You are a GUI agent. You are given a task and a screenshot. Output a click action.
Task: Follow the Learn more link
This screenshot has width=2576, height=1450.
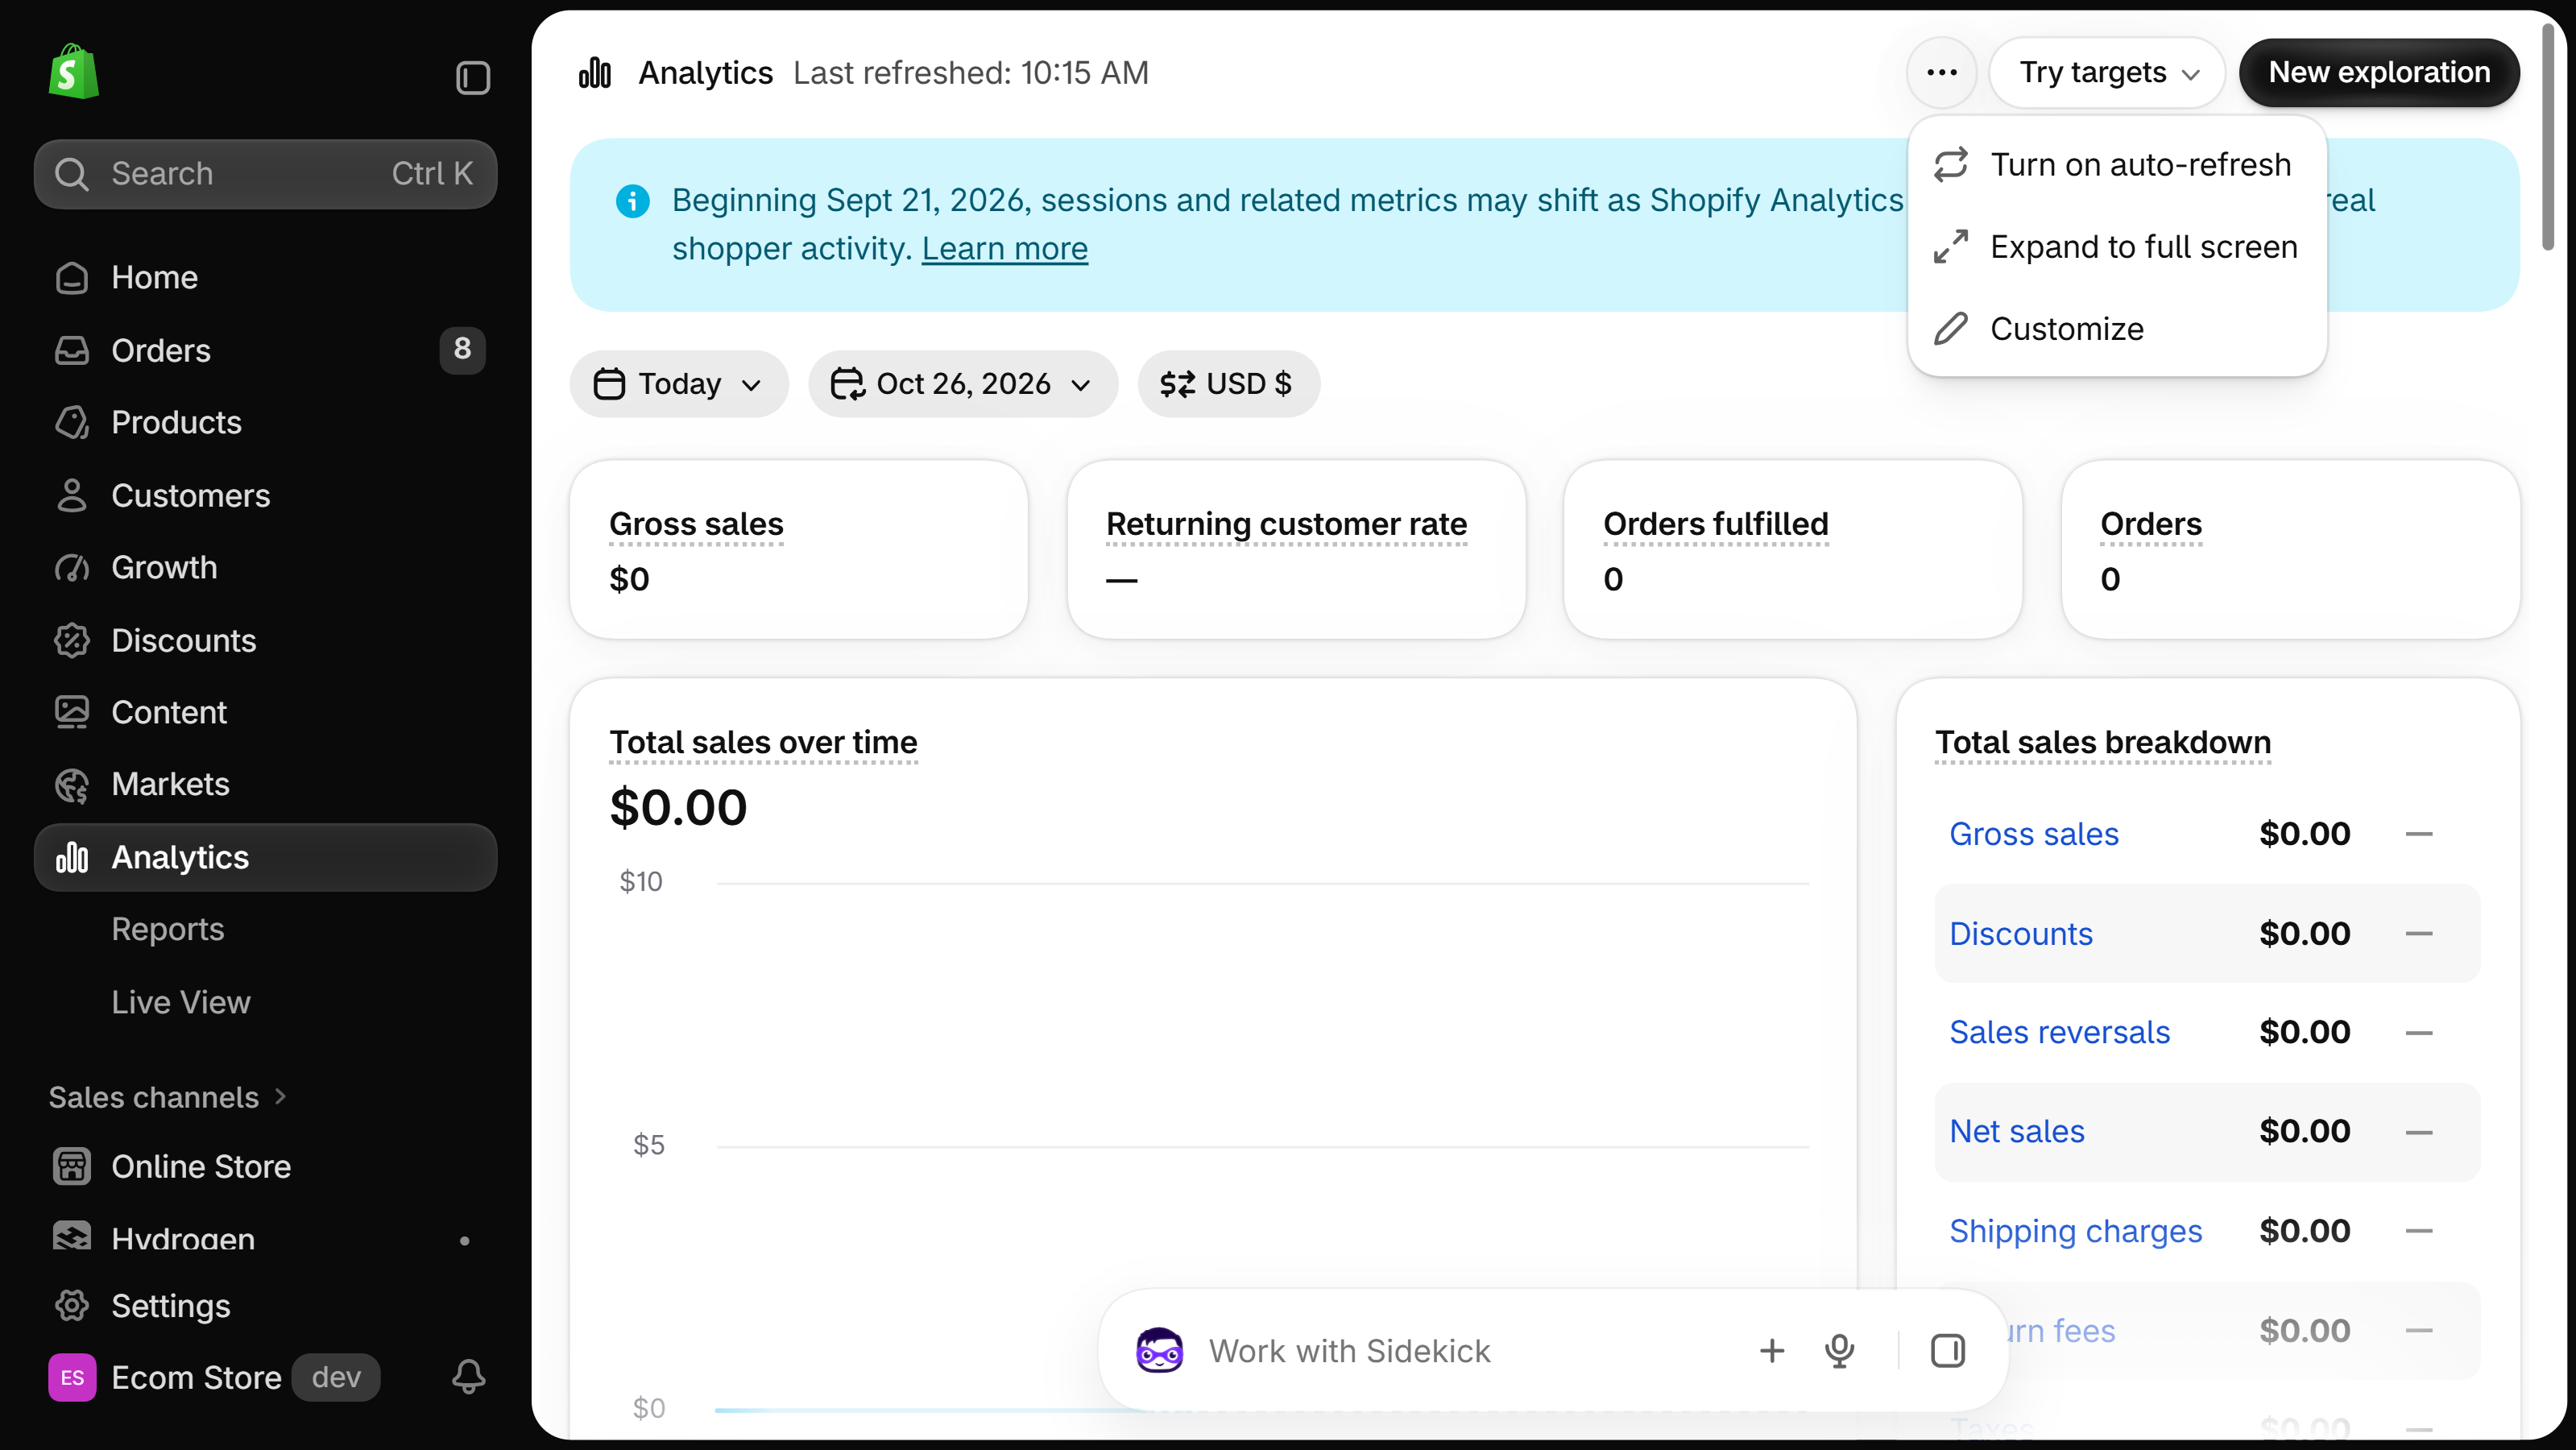click(1004, 248)
